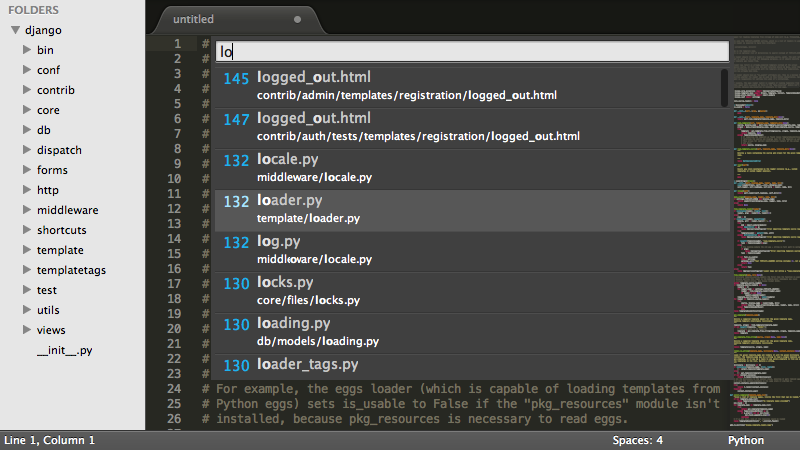Click the FOLDERS sidebar heading
The width and height of the screenshot is (800, 450).
pyautogui.click(x=33, y=10)
